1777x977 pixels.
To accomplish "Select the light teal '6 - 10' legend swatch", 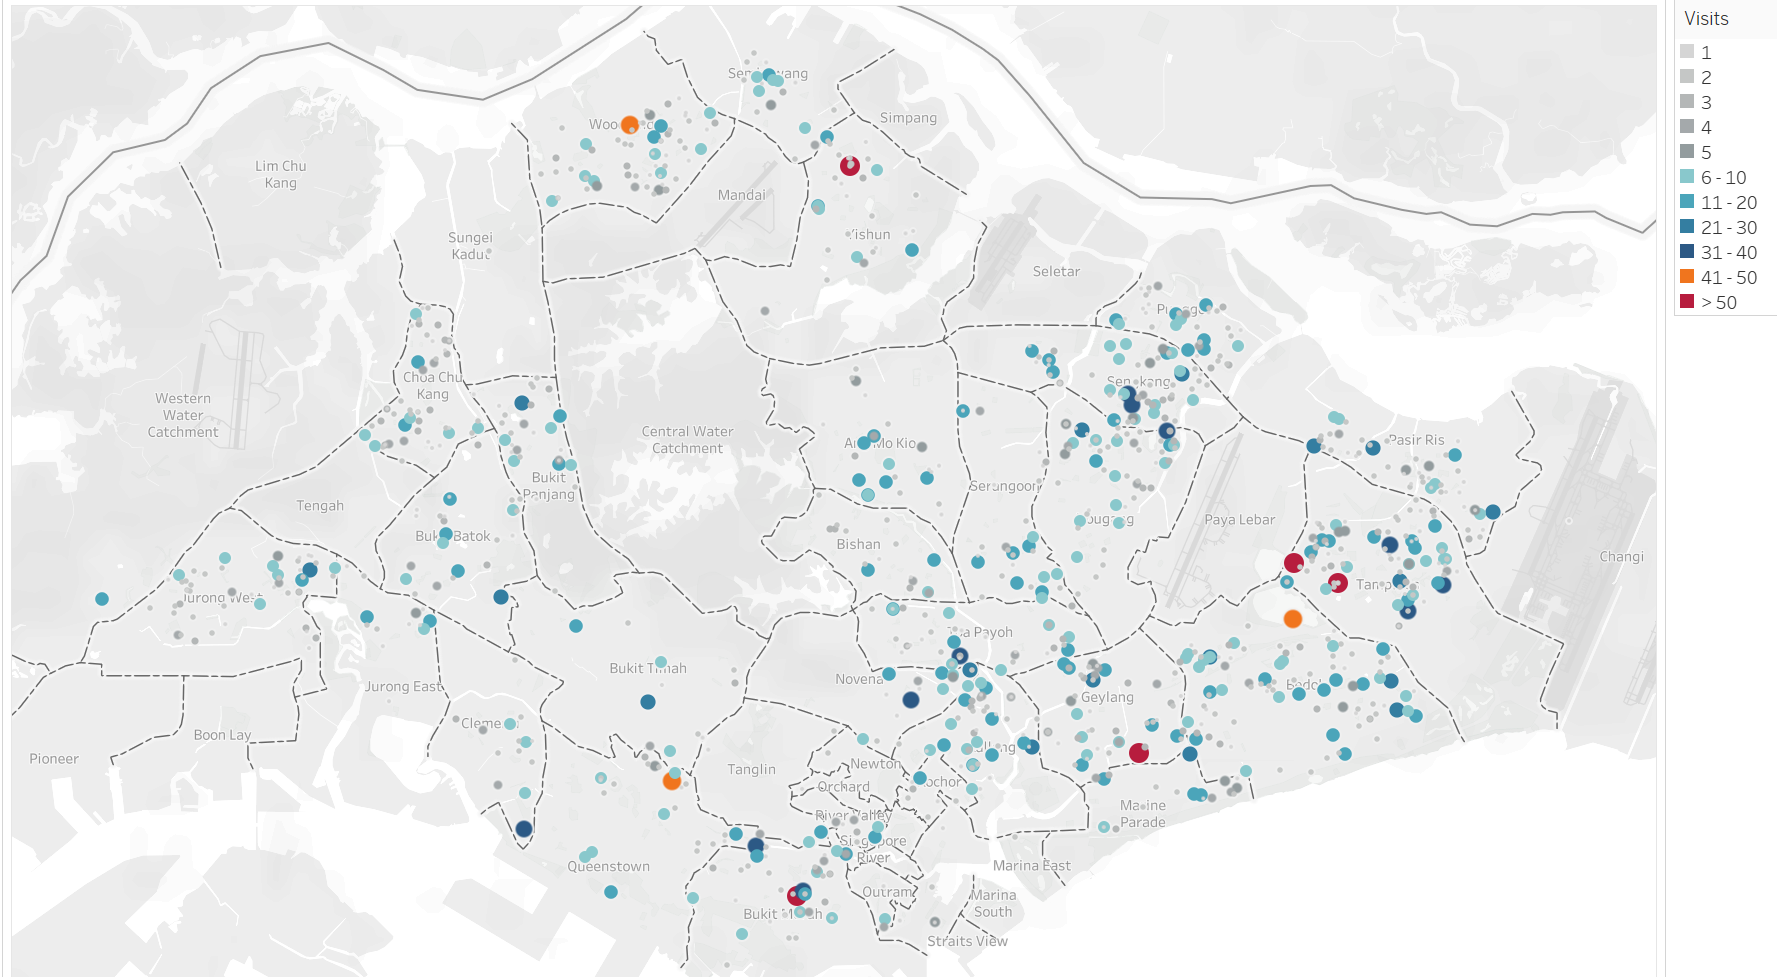I will pos(1687,177).
